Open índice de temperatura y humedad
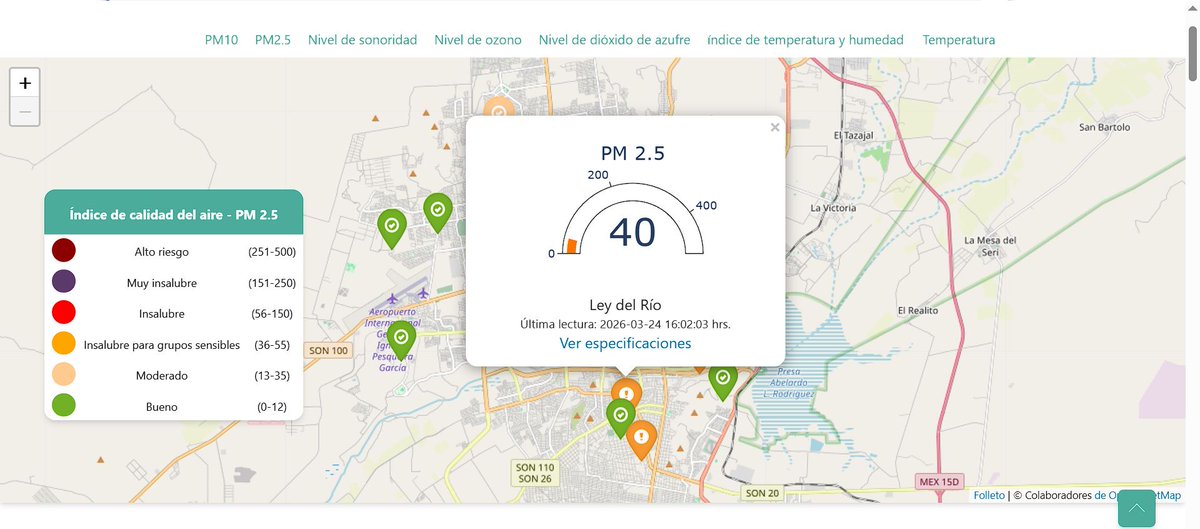Image resolution: width=1200 pixels, height=529 pixels. 805,40
